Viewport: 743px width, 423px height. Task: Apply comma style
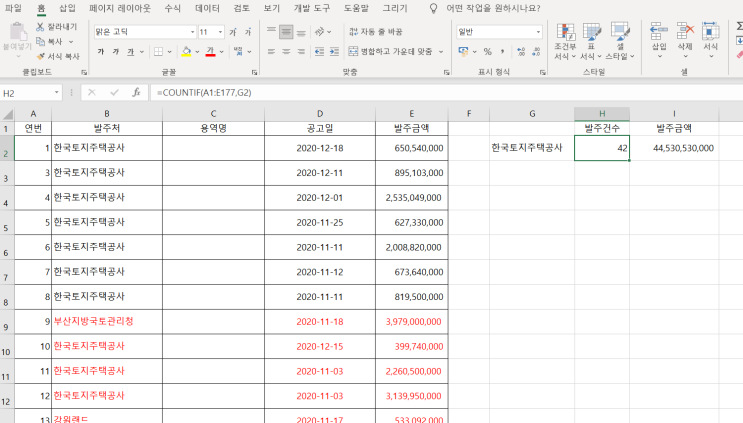pos(502,52)
